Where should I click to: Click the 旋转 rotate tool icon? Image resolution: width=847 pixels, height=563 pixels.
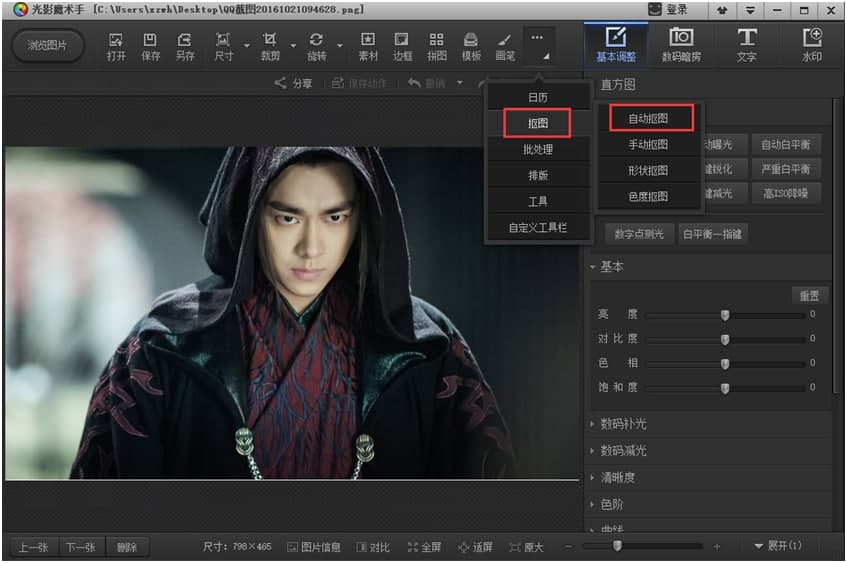tap(317, 46)
